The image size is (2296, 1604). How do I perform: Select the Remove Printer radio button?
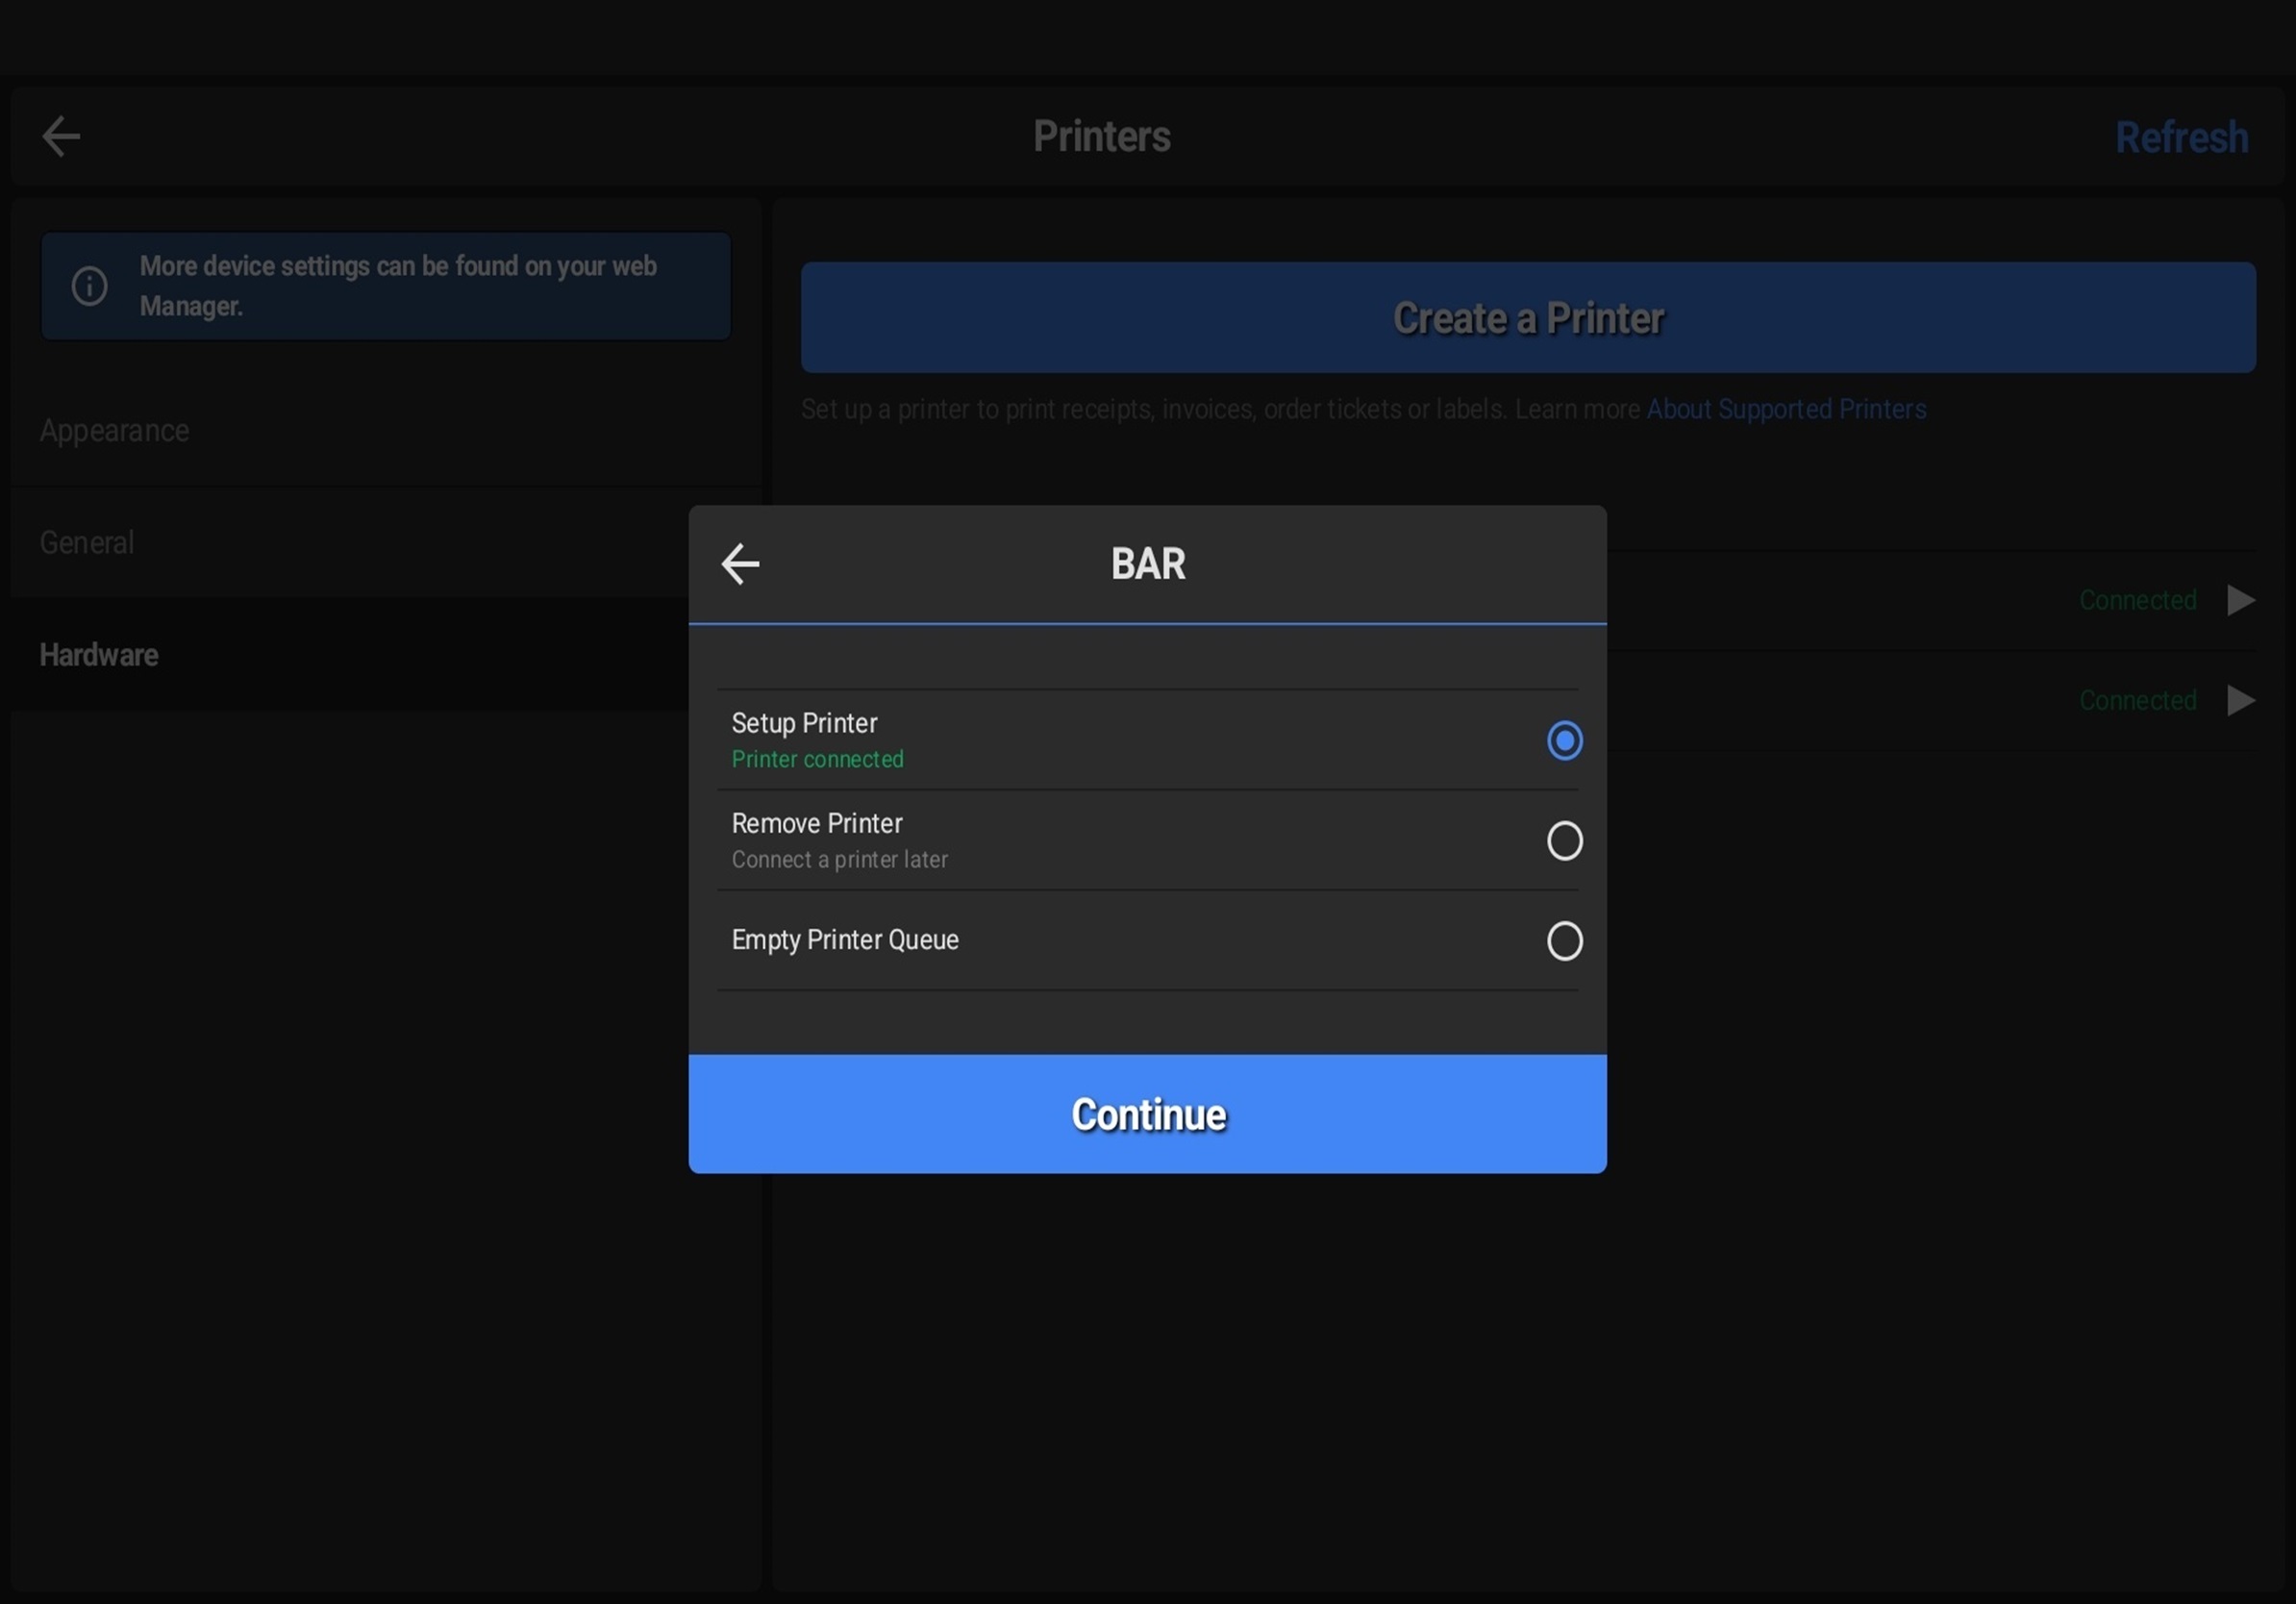pos(1564,840)
